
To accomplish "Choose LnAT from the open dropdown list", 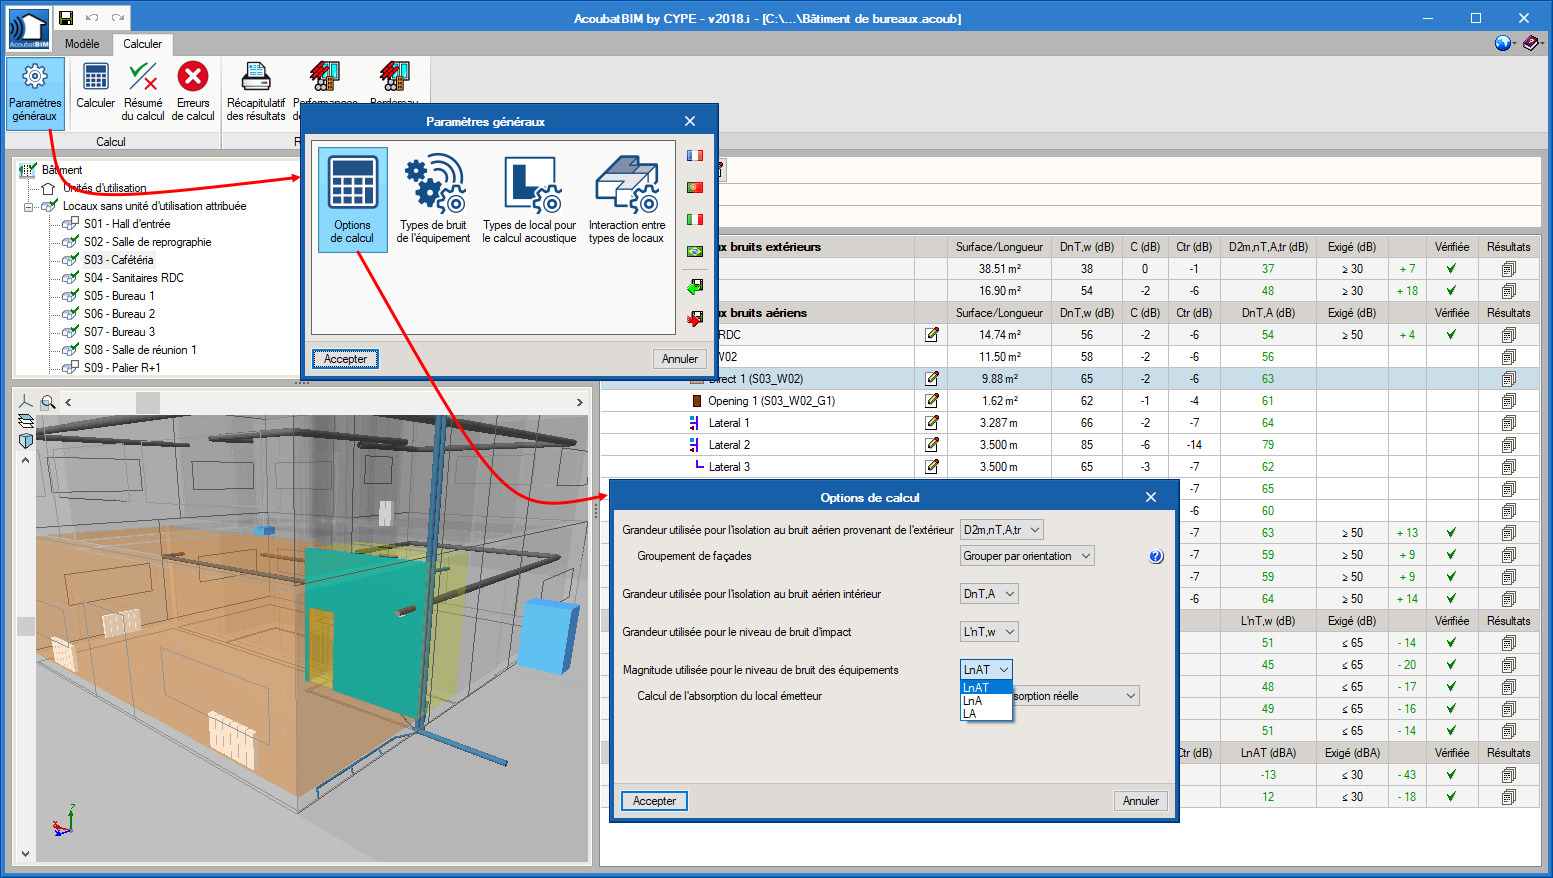I will pos(986,688).
